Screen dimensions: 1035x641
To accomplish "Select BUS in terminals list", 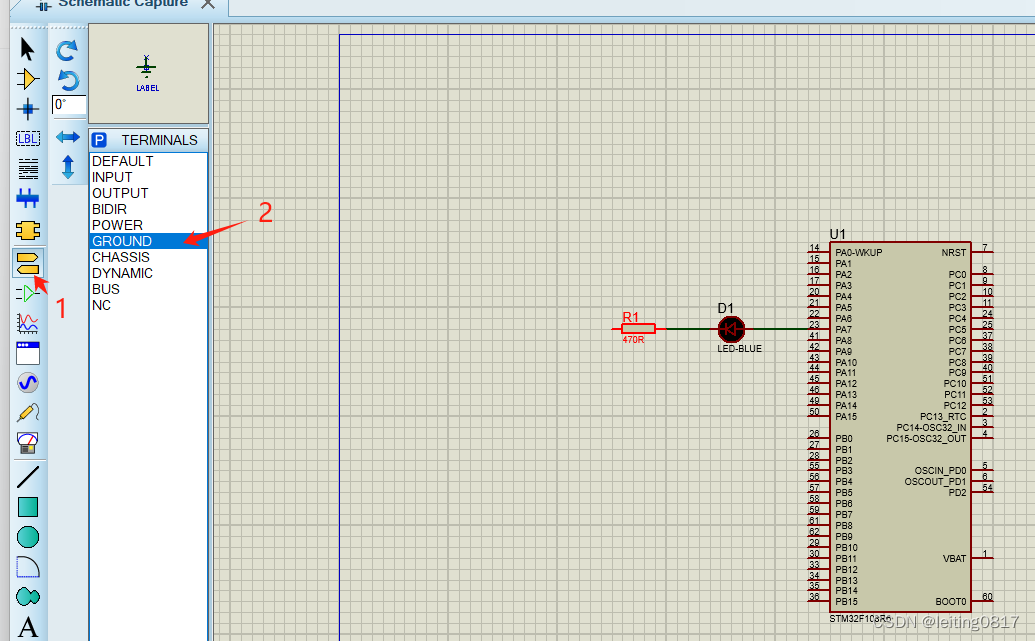I will tap(149, 289).
